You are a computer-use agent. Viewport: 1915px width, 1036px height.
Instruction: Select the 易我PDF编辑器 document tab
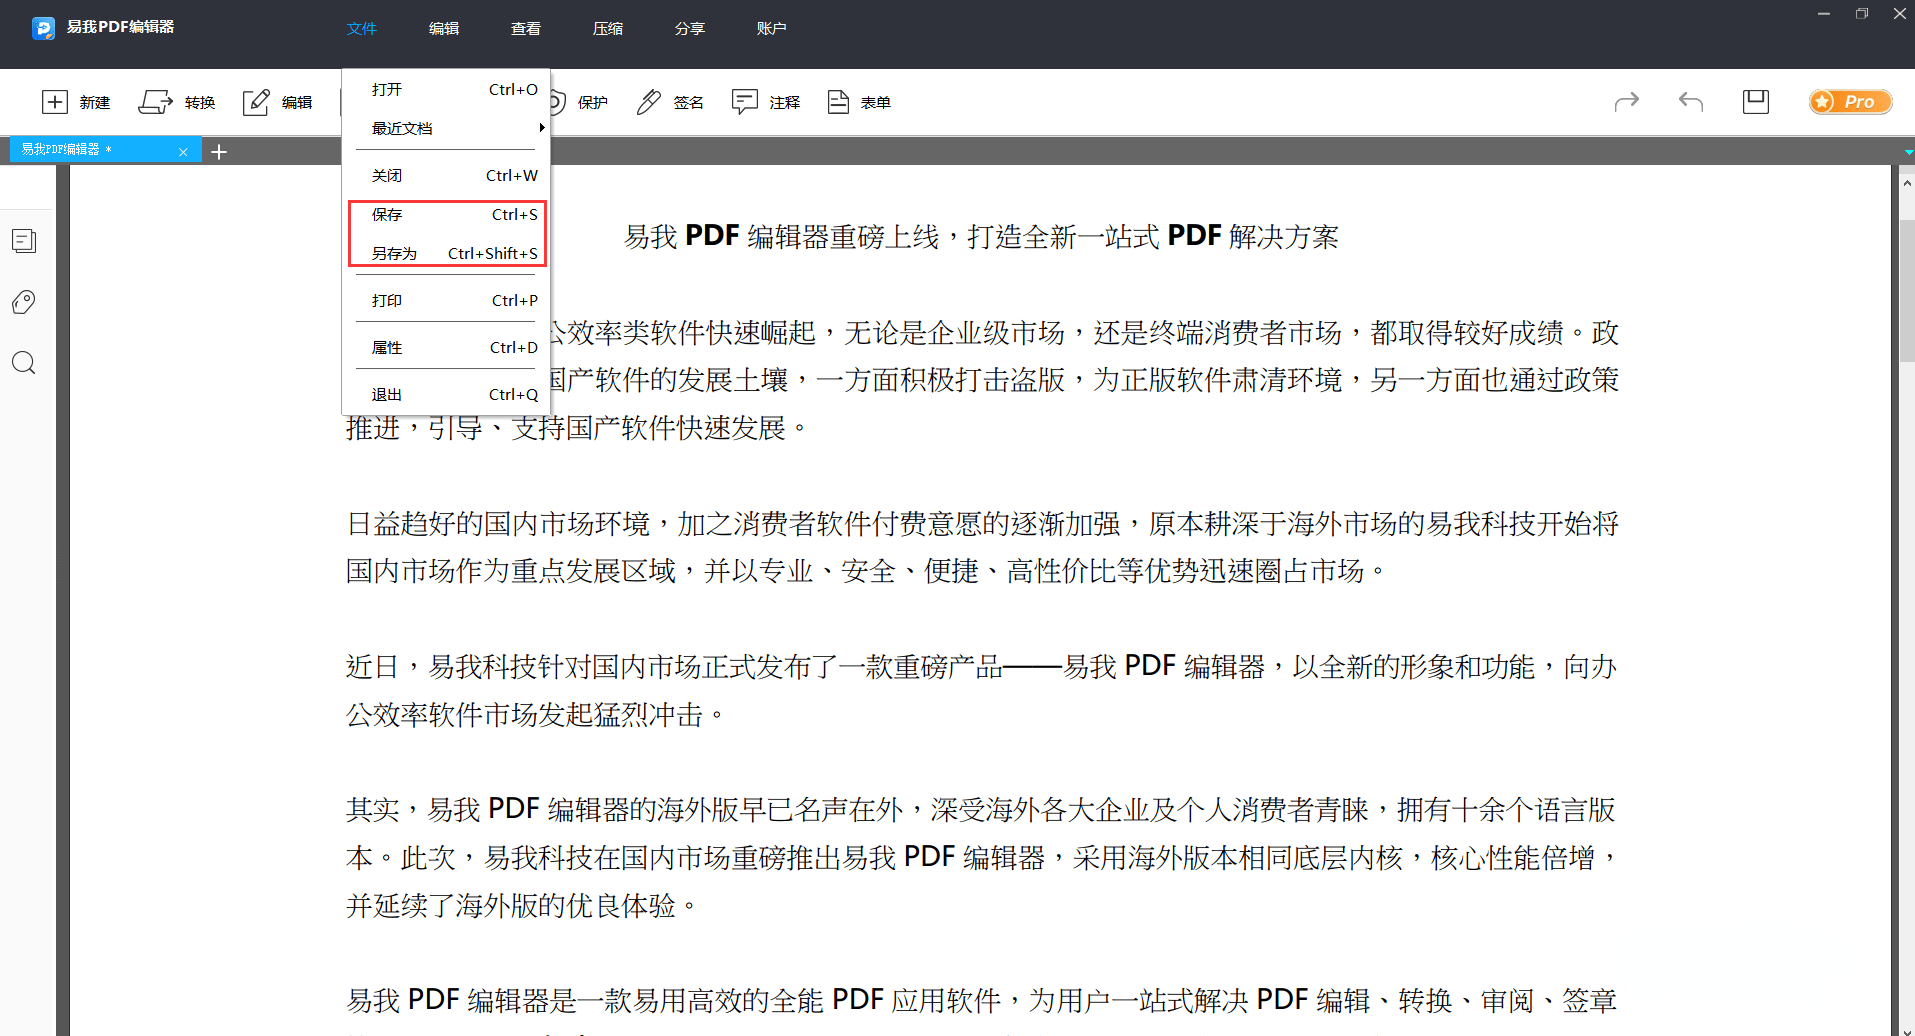pos(106,150)
